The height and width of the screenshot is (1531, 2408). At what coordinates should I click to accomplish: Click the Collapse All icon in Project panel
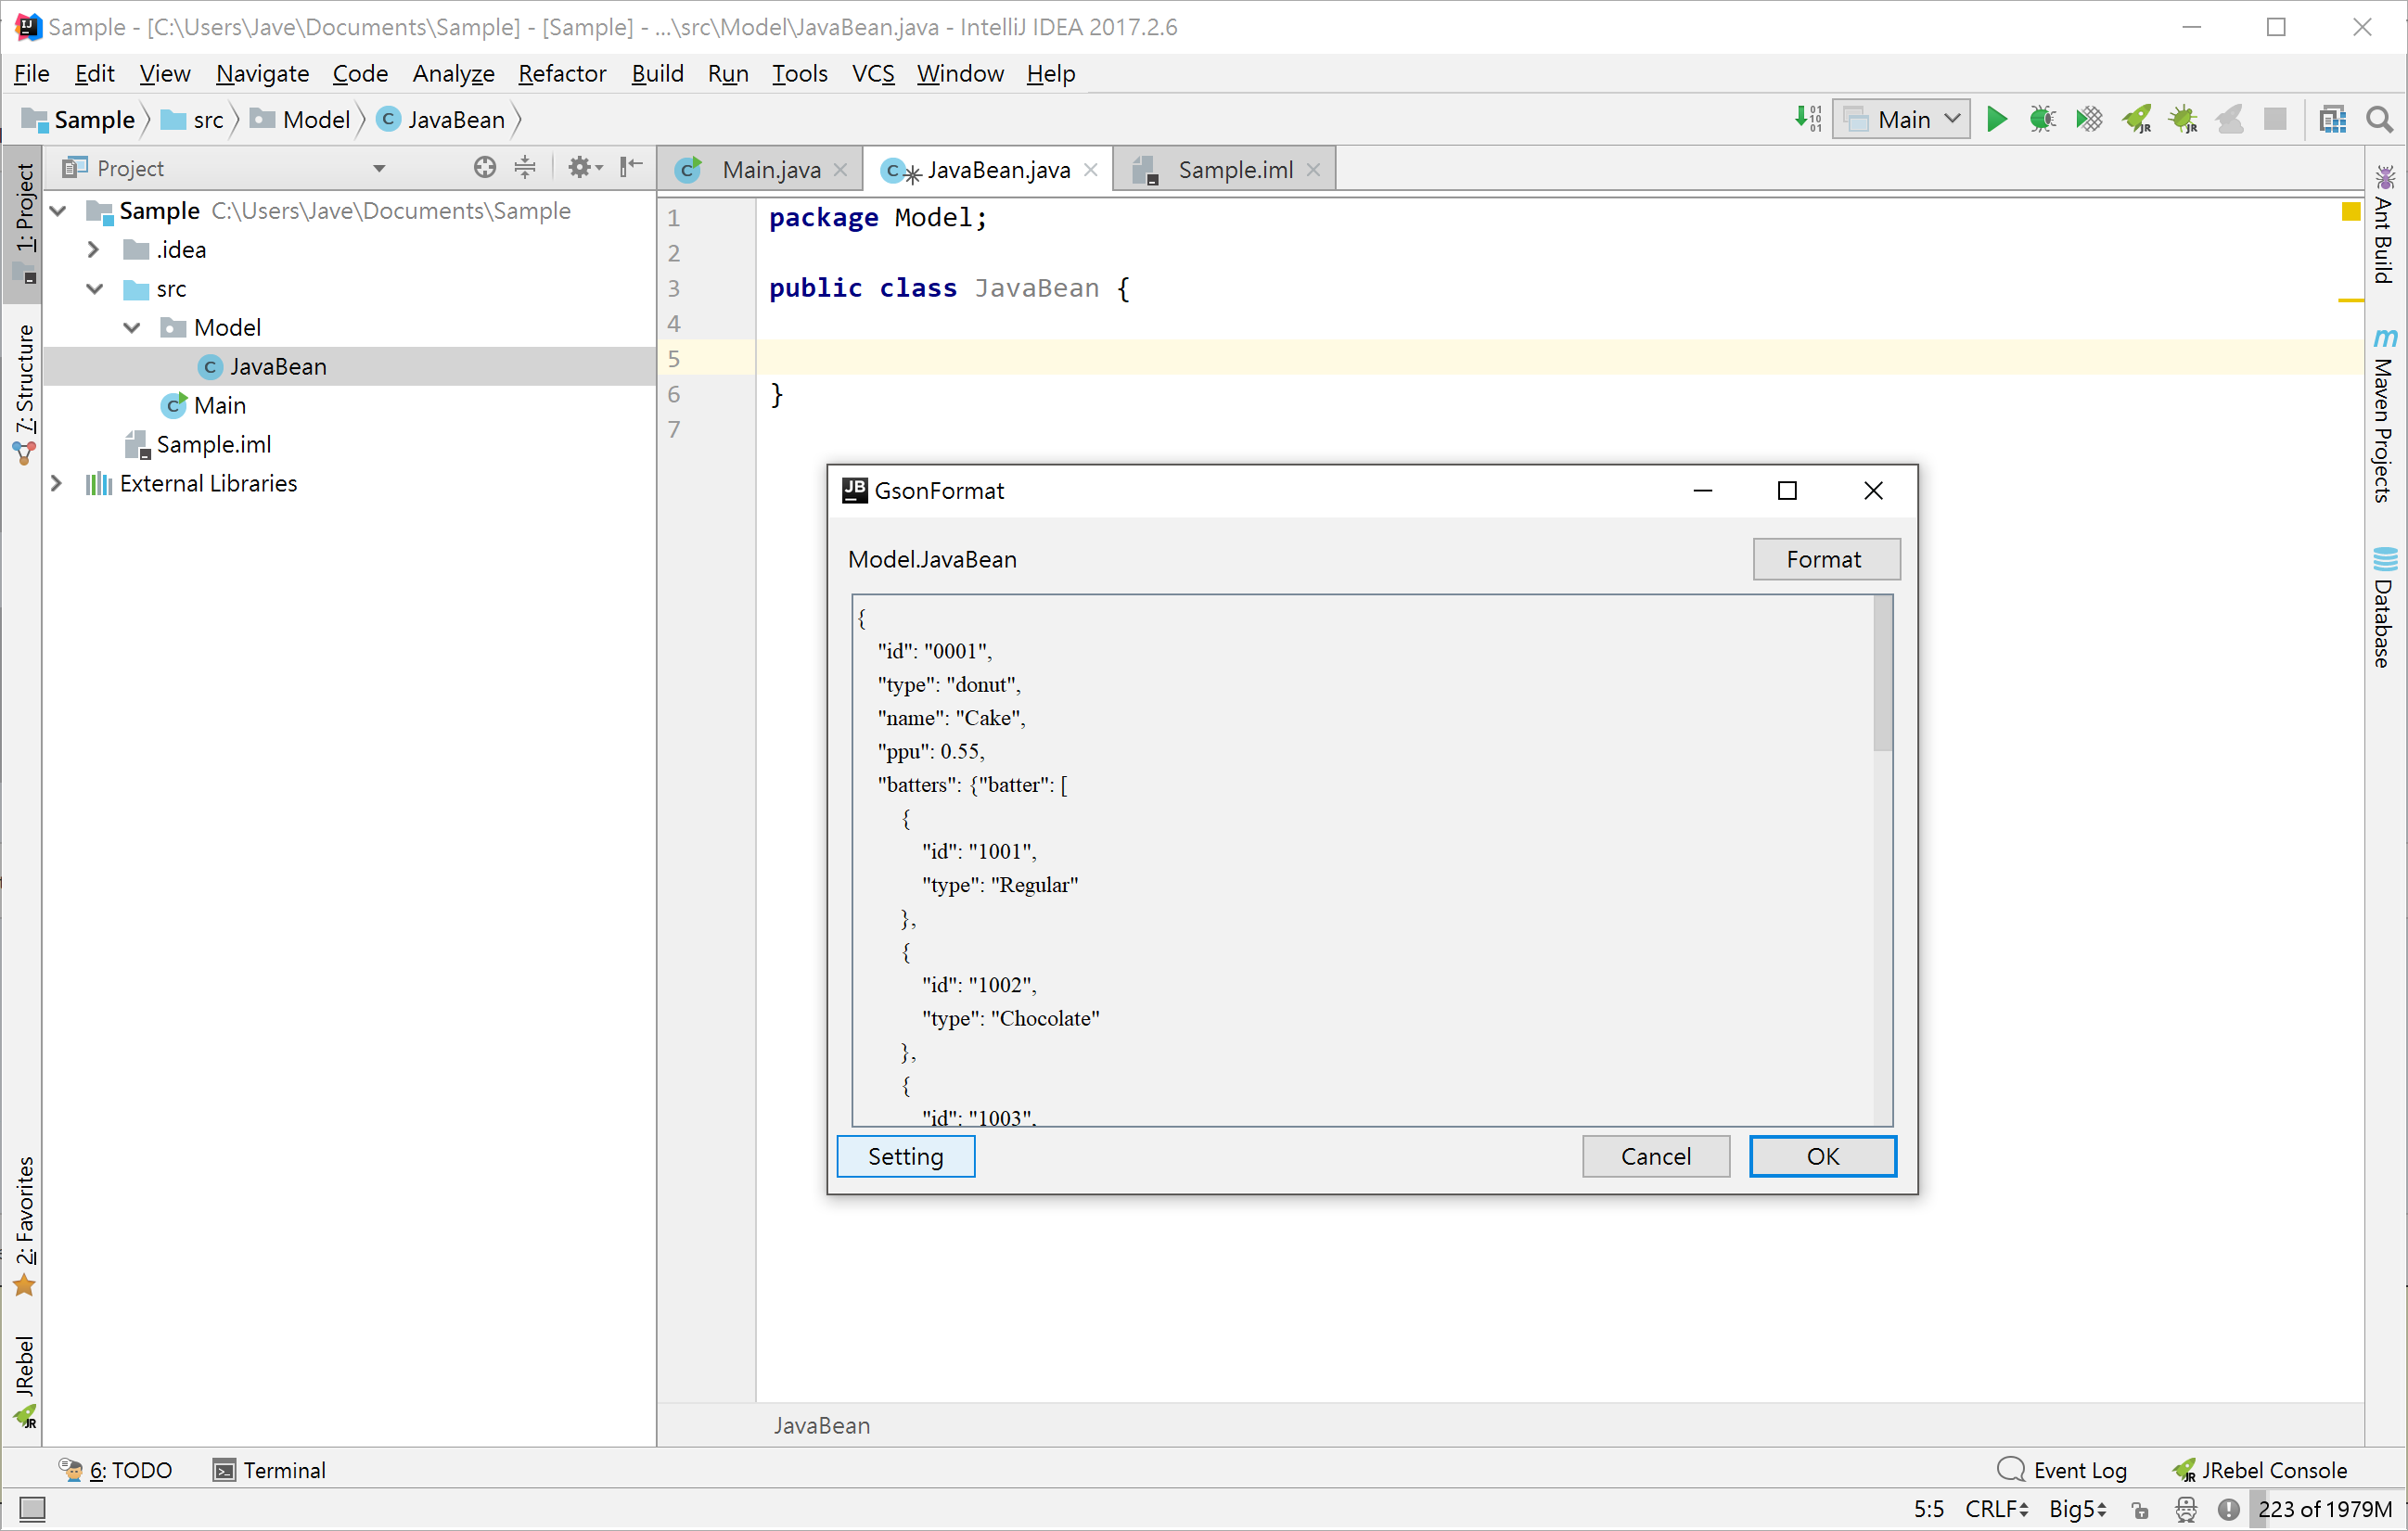525,168
